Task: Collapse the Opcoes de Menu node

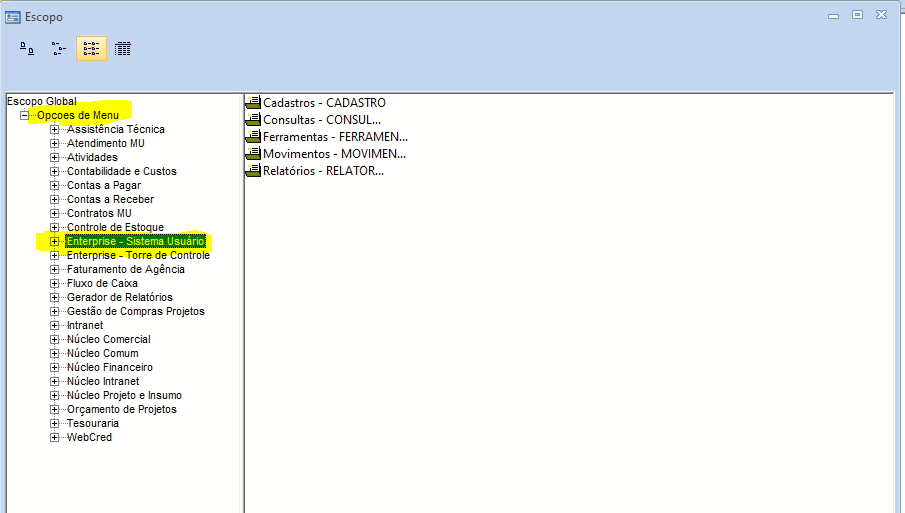Action: pos(24,115)
